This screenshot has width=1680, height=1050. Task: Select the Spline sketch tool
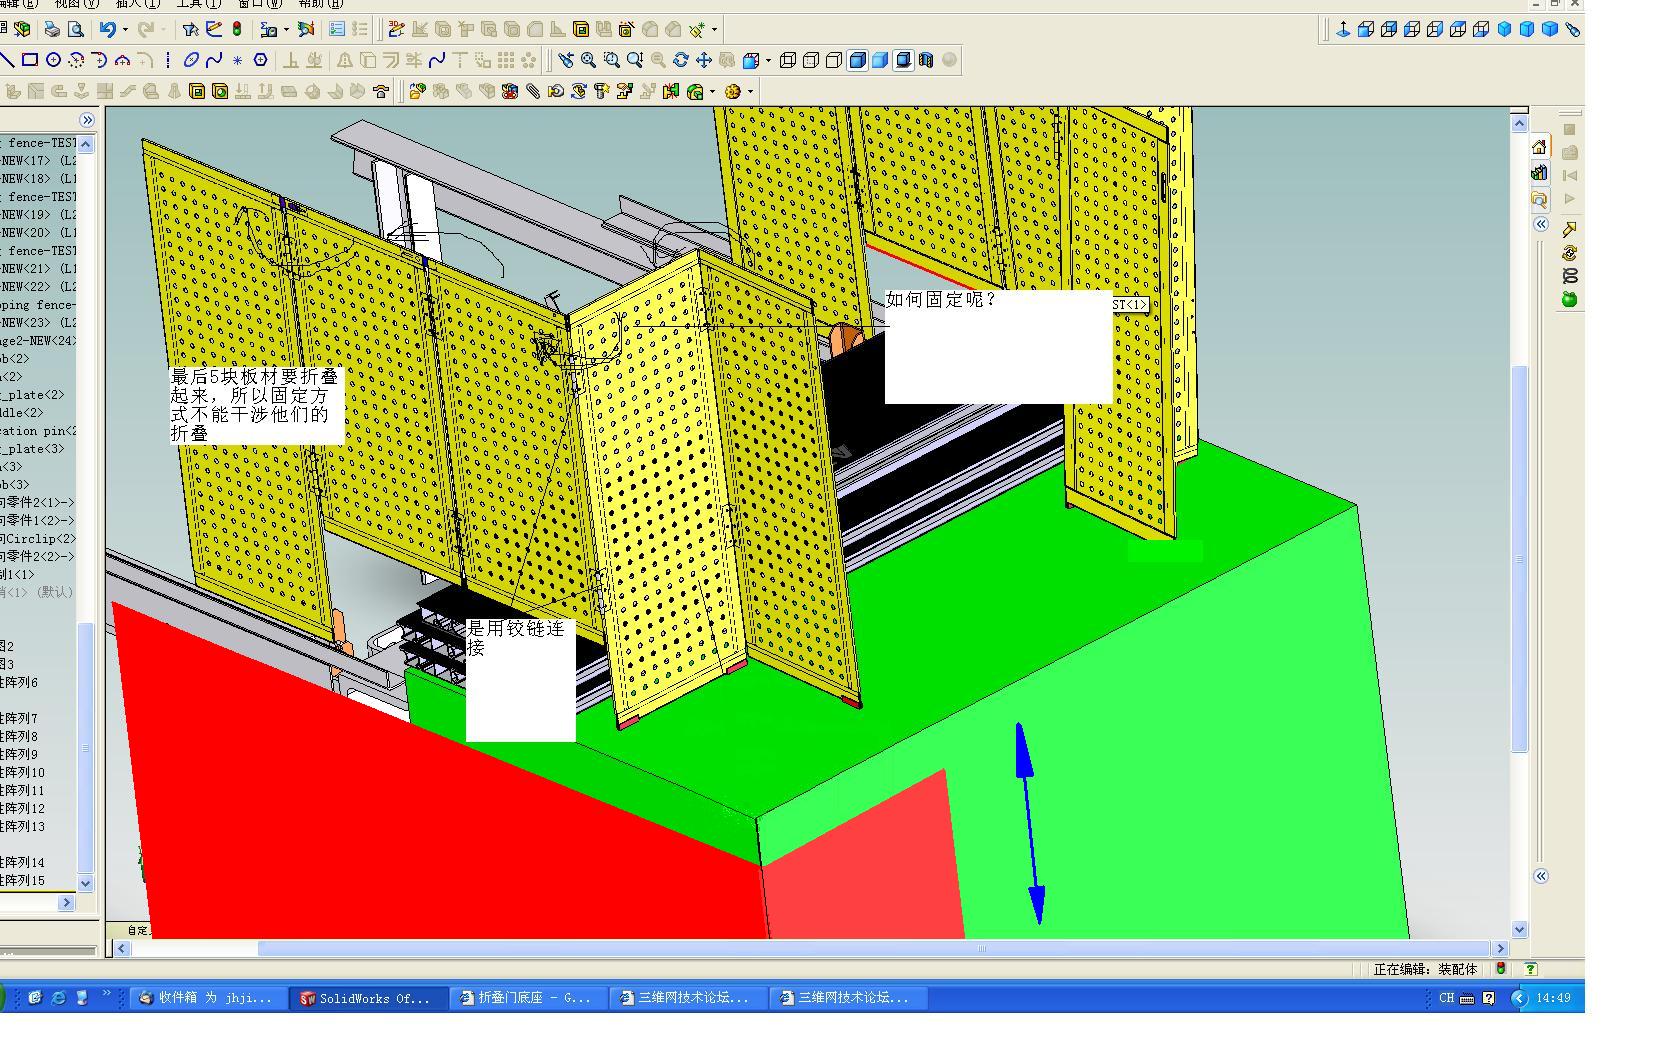214,60
